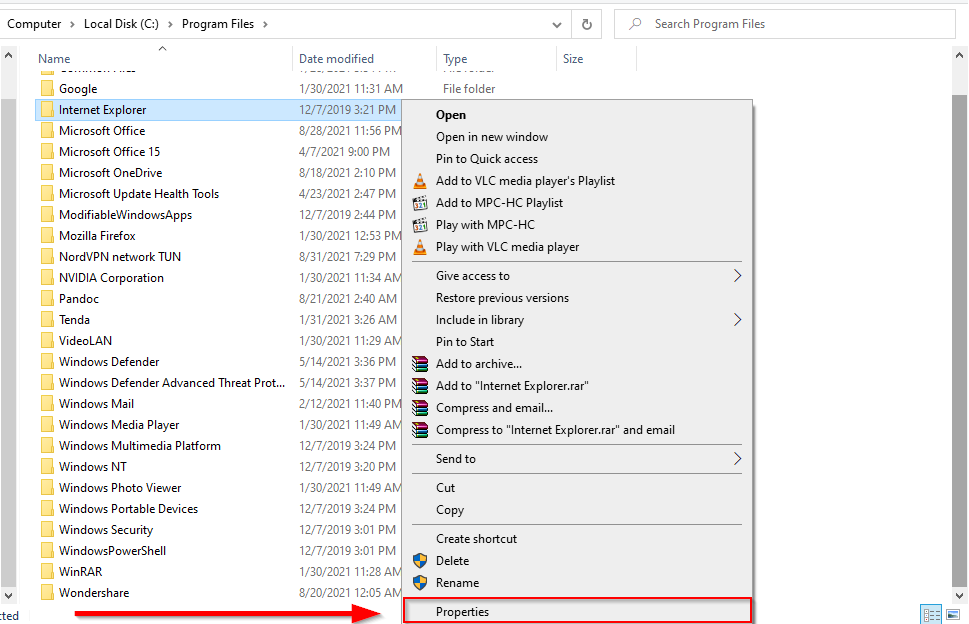Click the shield icon beside Rename

tap(420, 583)
